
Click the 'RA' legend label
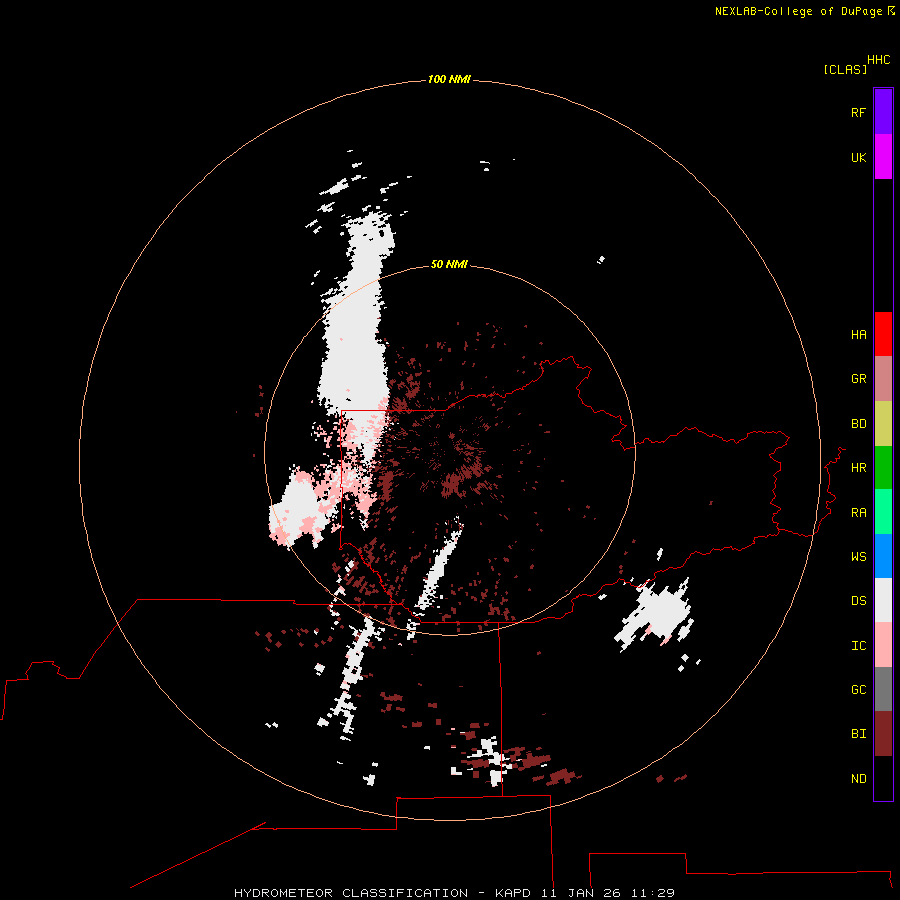coord(858,513)
